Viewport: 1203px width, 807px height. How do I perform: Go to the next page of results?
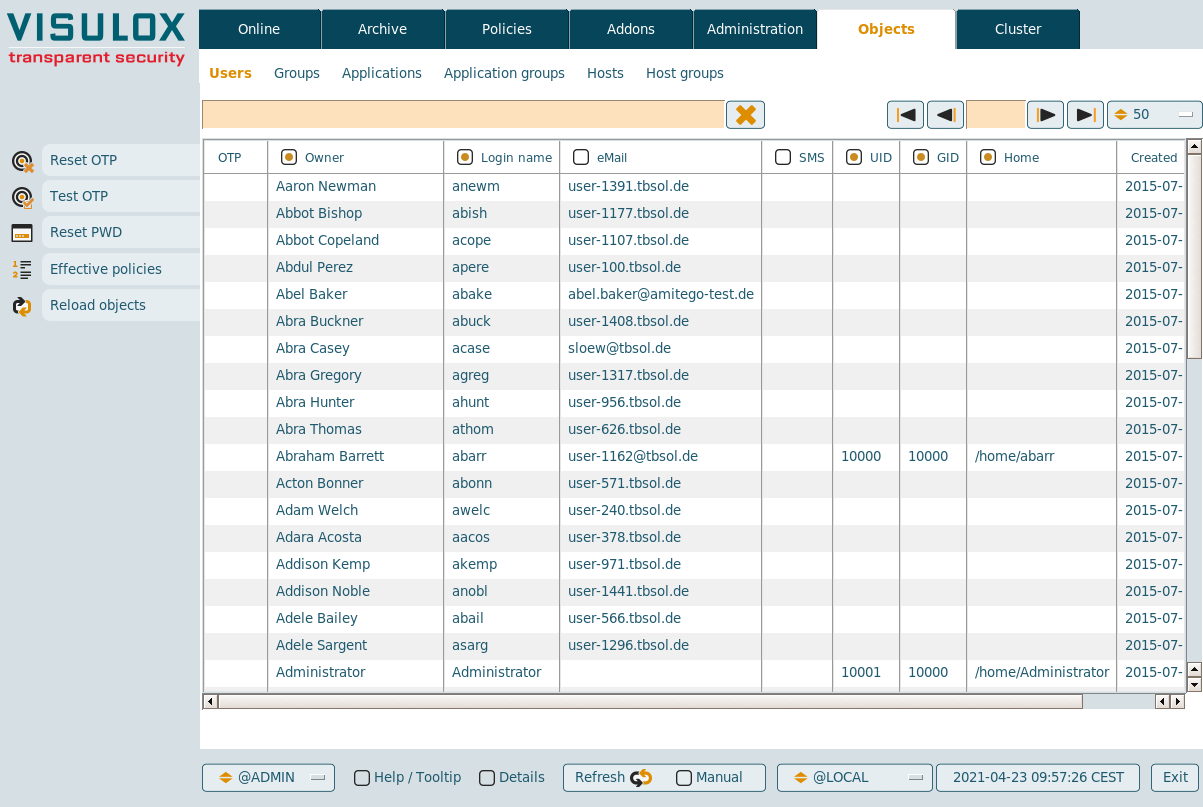click(x=1045, y=115)
